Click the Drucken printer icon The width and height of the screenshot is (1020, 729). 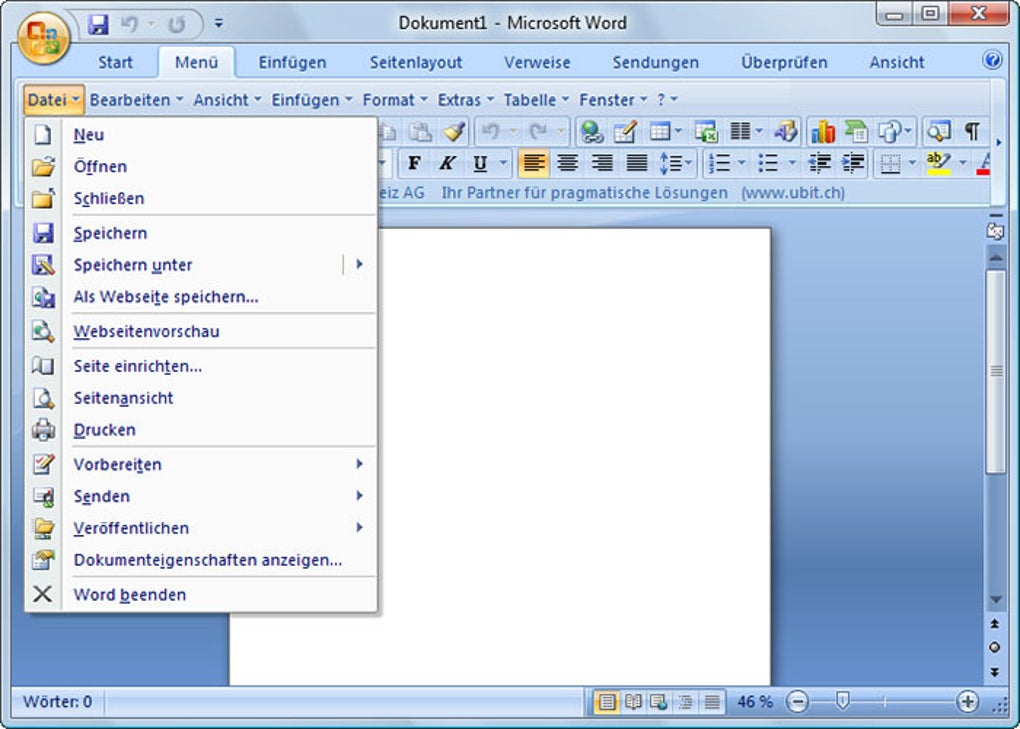(x=43, y=430)
